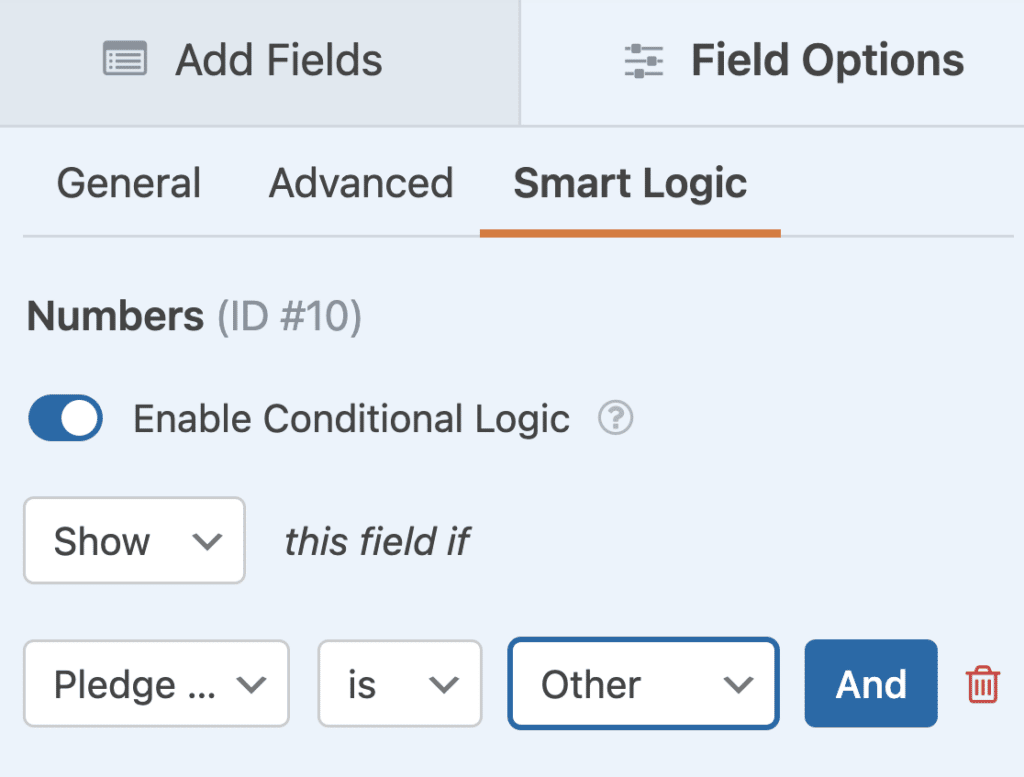The image size is (1024, 777).
Task: Open the General settings tab
Action: click(129, 183)
